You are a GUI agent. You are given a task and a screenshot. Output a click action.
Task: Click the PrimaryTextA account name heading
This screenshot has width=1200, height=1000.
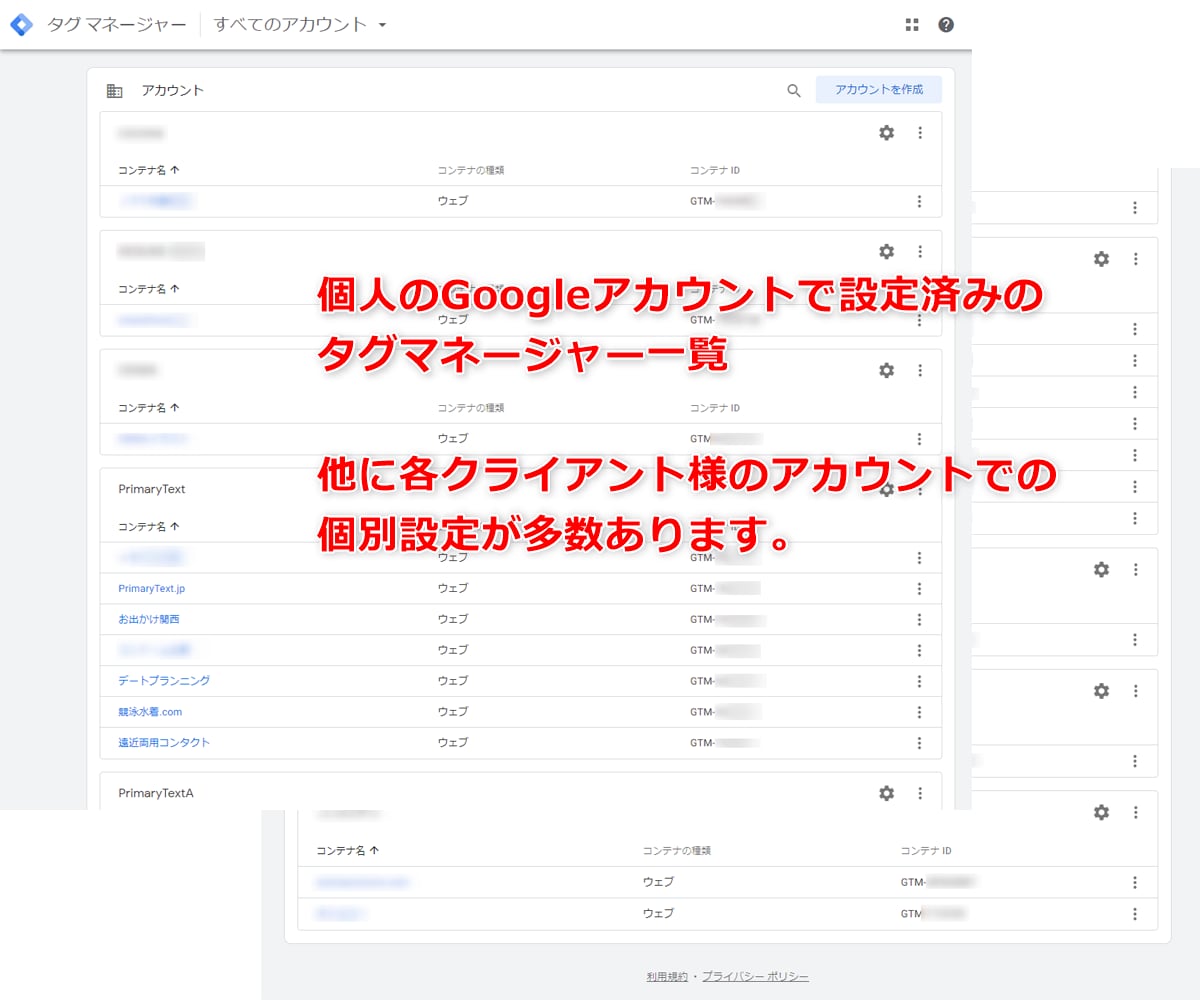click(x=155, y=793)
